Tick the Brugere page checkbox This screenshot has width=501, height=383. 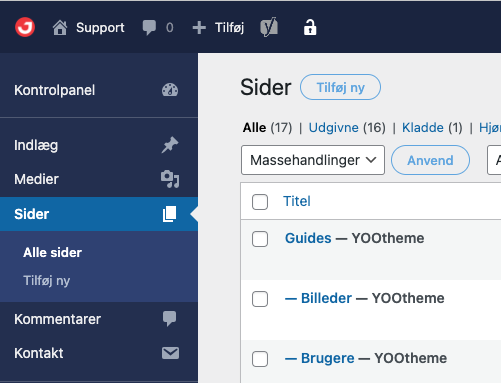[x=260, y=359]
